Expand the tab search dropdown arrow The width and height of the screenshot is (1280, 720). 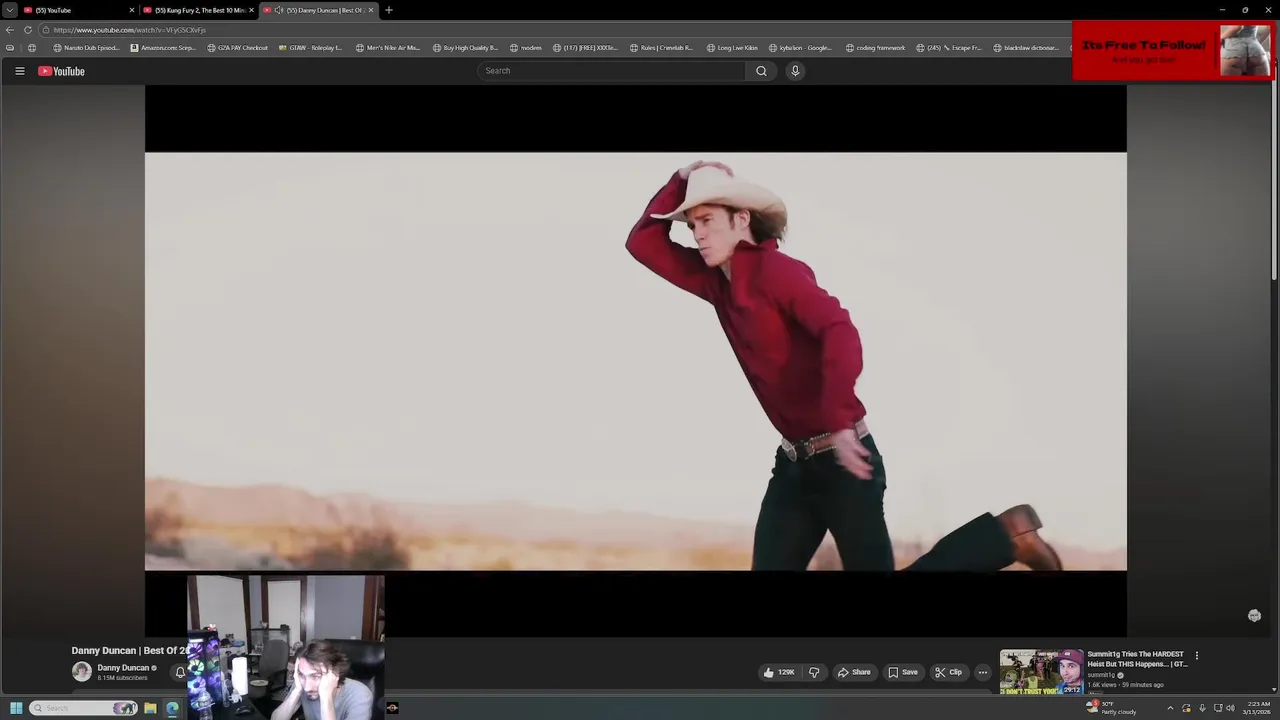[9, 10]
